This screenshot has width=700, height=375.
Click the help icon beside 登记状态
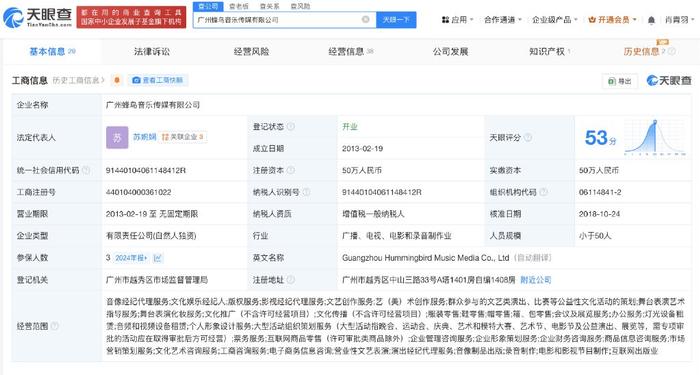click(x=291, y=126)
